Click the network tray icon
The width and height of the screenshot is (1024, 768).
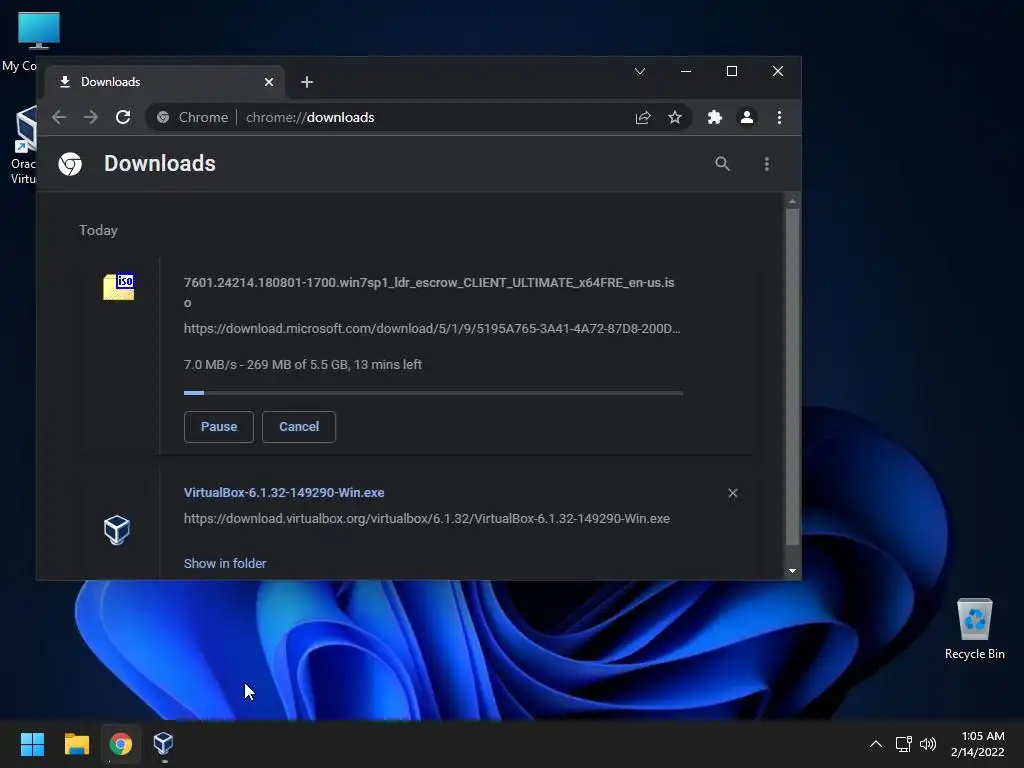point(904,744)
